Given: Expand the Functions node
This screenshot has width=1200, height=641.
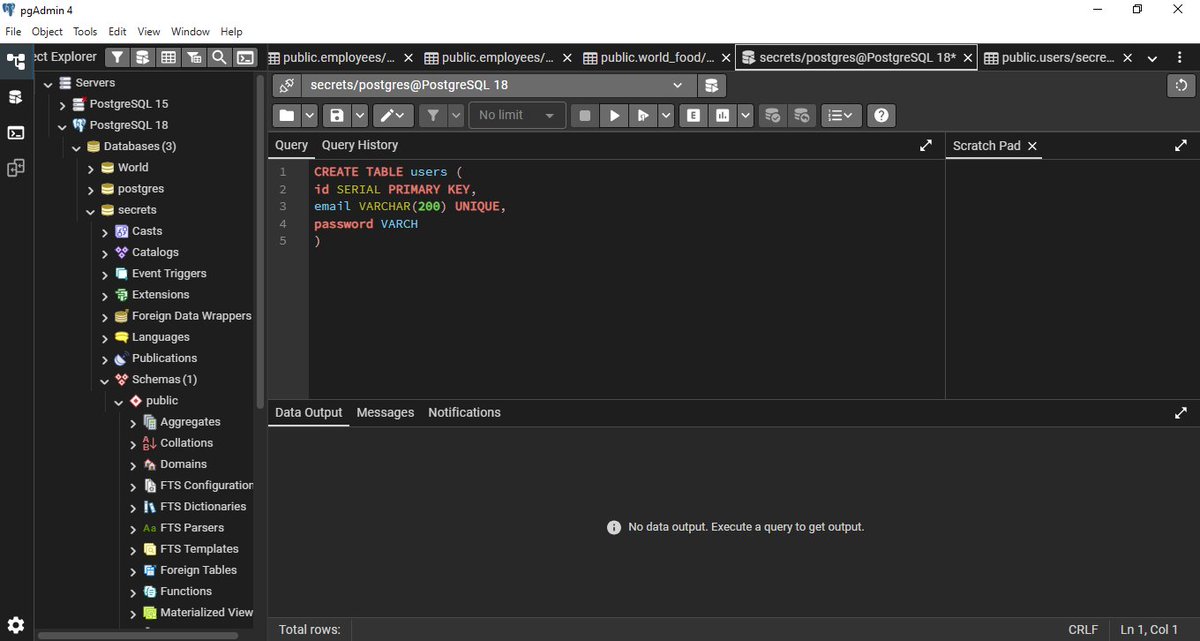Looking at the screenshot, I should (133, 592).
